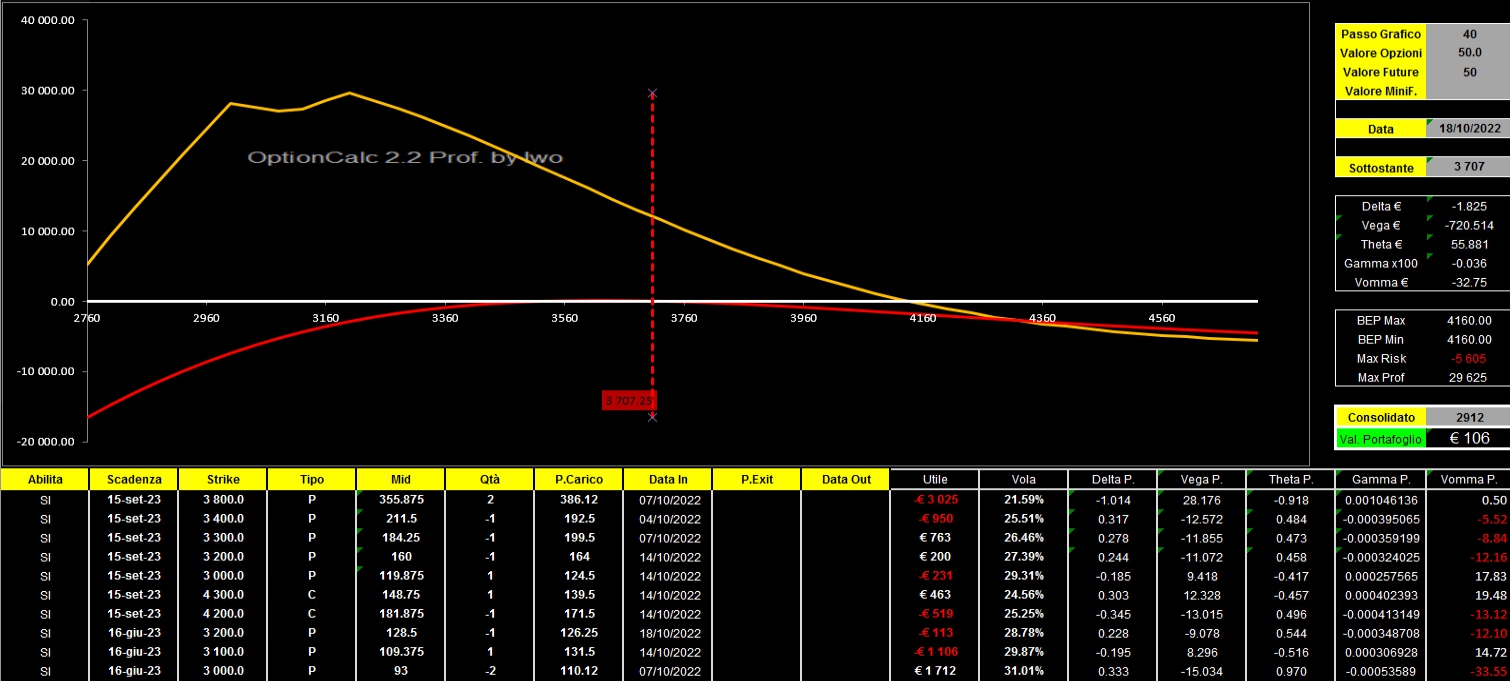Image resolution: width=1510 pixels, height=681 pixels.
Task: Click the Theta P. column header
Action: tap(1291, 479)
